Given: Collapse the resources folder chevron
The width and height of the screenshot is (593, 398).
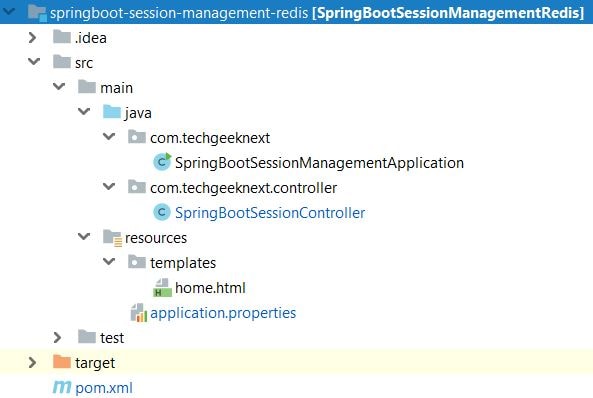Looking at the screenshot, I should pyautogui.click(x=84, y=236).
